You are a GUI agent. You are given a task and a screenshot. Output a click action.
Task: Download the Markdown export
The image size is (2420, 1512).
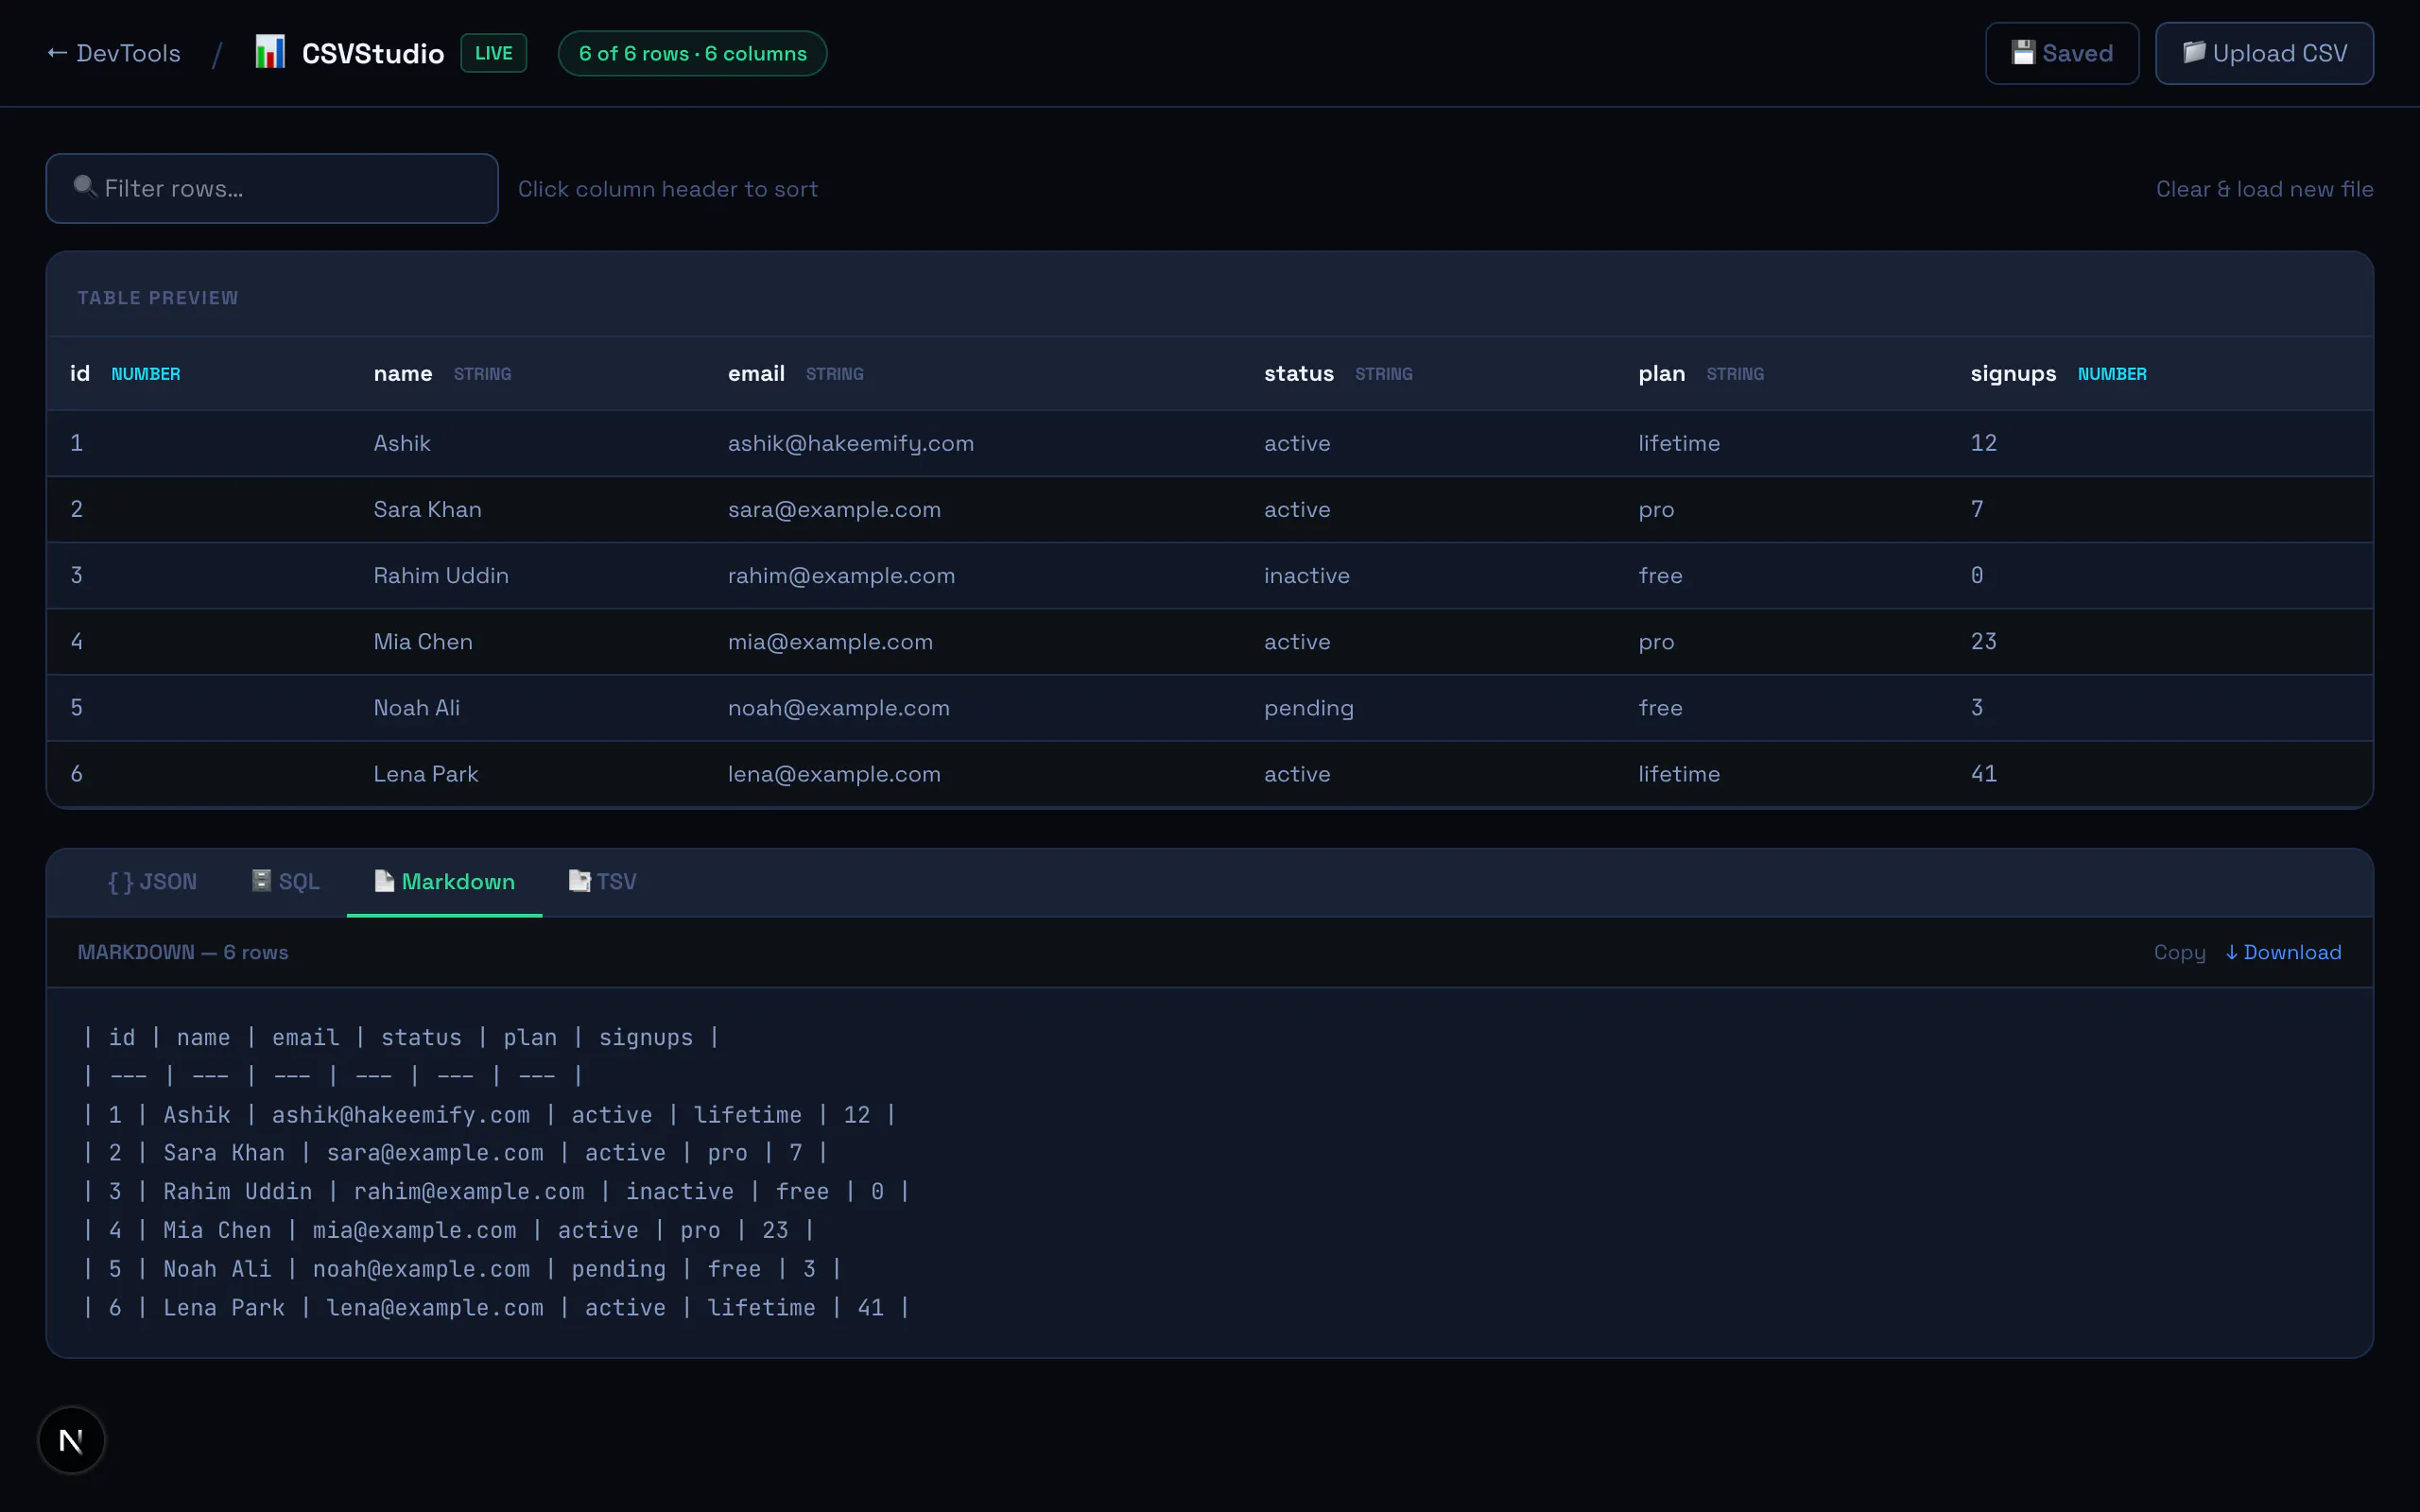click(2283, 952)
